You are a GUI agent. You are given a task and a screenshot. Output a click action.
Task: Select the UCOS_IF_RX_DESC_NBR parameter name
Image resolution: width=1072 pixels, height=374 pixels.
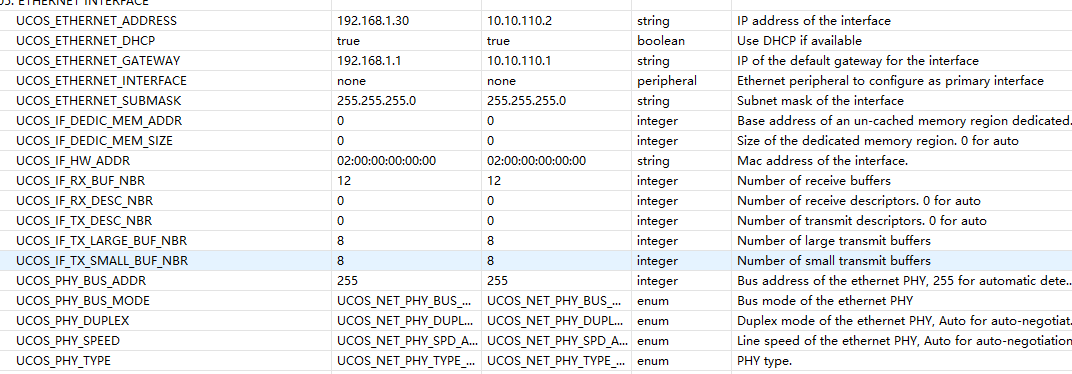pyautogui.click(x=85, y=201)
